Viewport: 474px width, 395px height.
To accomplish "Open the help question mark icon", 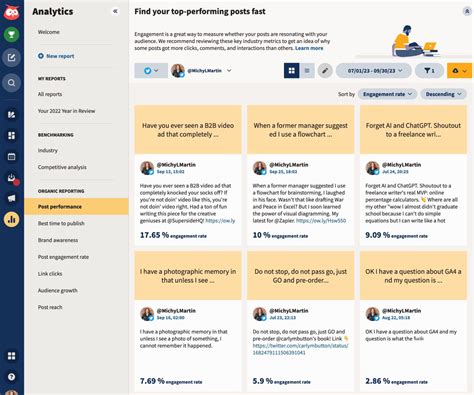I will point(12,377).
